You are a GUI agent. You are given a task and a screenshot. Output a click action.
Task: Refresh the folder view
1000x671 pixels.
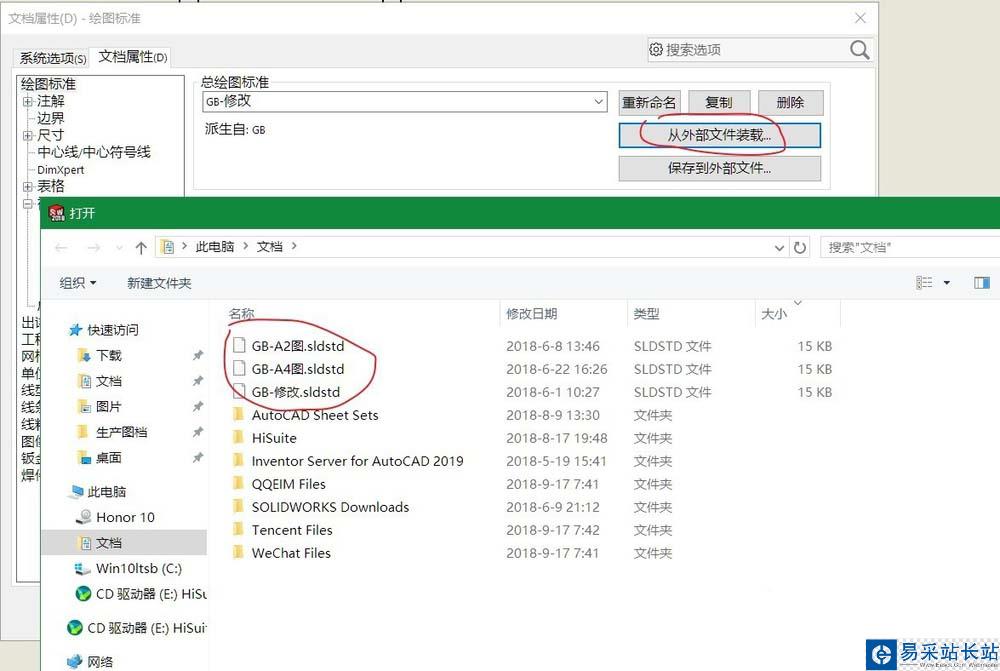(800, 247)
